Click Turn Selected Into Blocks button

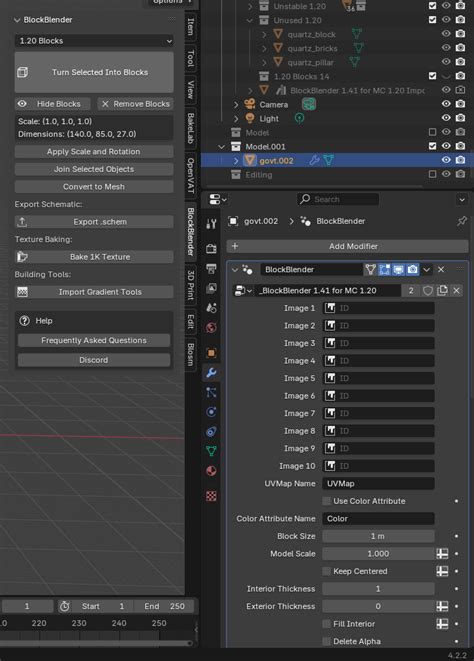pos(94,72)
